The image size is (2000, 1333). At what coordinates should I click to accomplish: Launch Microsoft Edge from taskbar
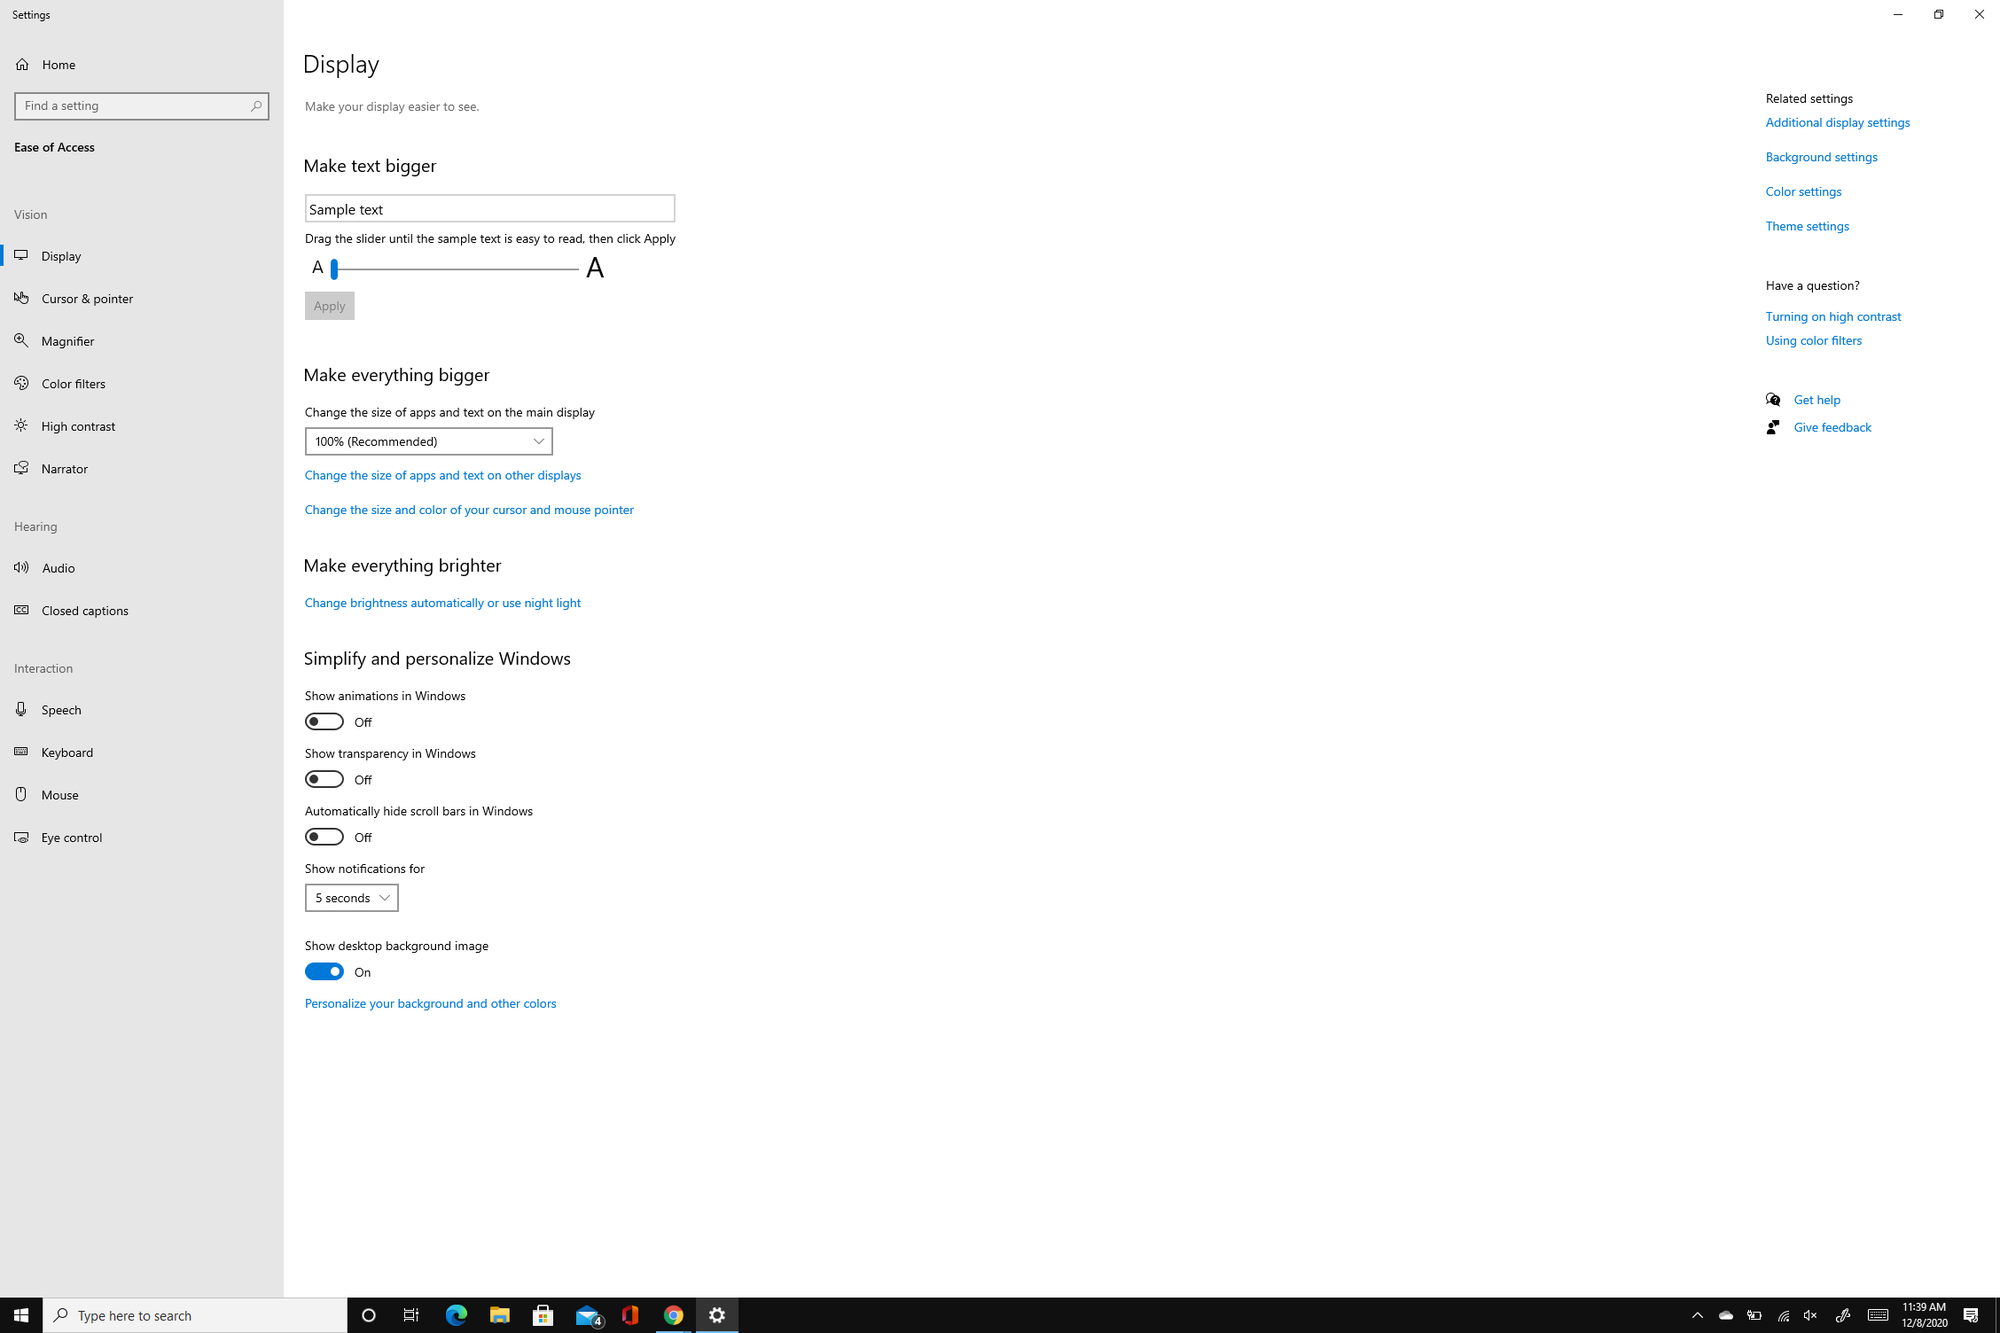456,1315
